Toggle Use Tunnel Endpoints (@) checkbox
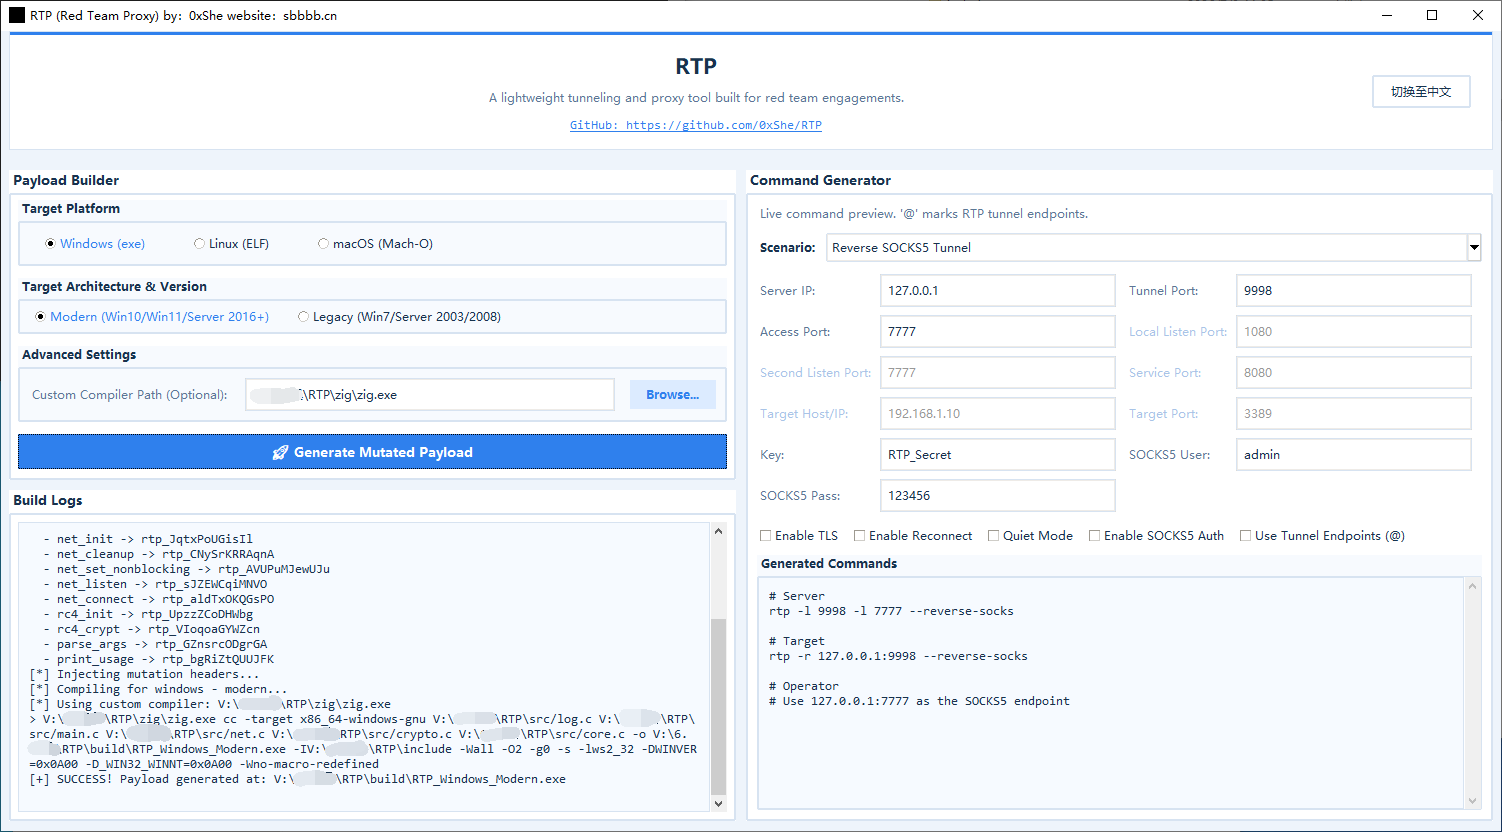Image resolution: width=1502 pixels, height=832 pixels. (x=1322, y=536)
